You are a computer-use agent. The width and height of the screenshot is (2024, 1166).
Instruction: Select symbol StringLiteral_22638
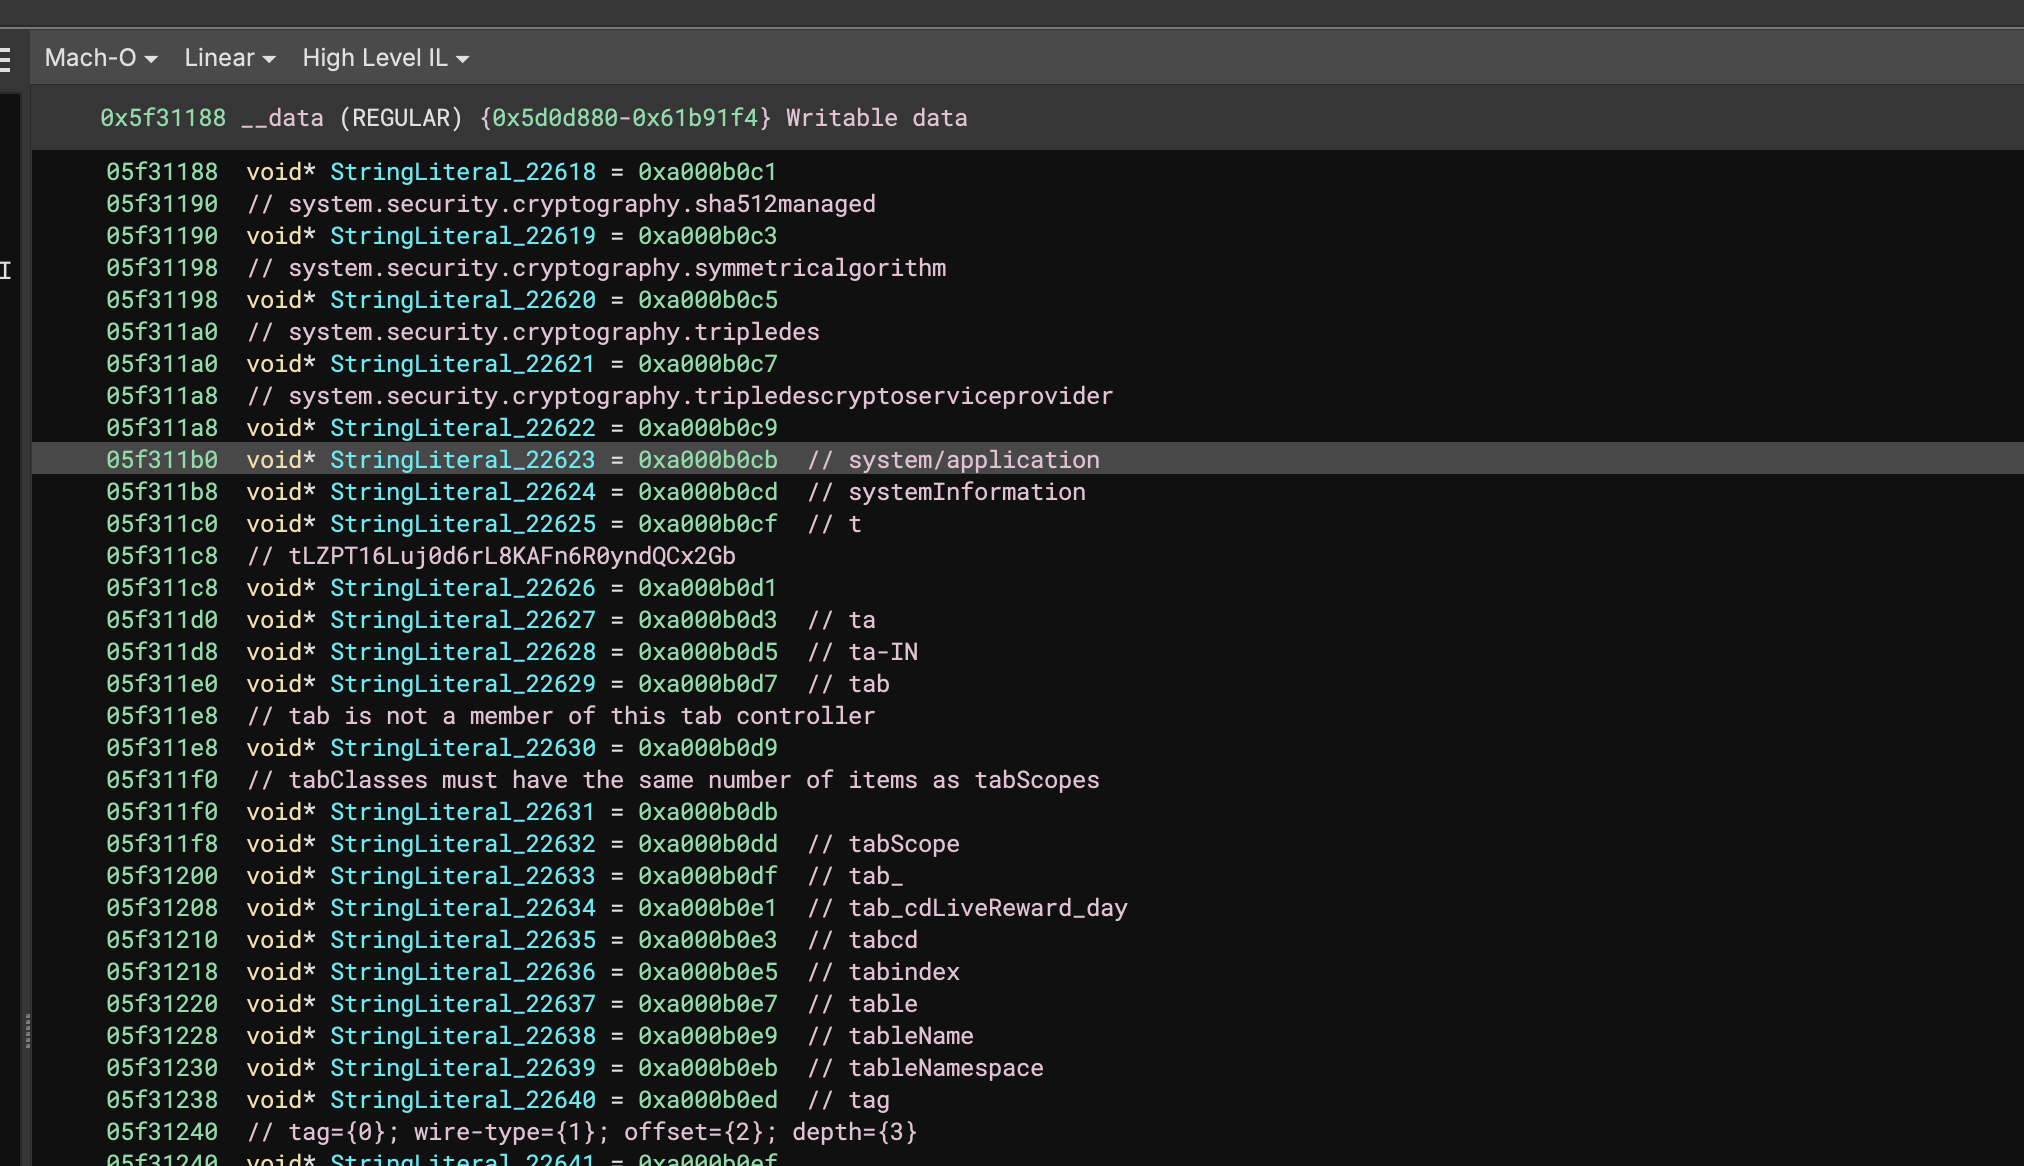tap(463, 1036)
